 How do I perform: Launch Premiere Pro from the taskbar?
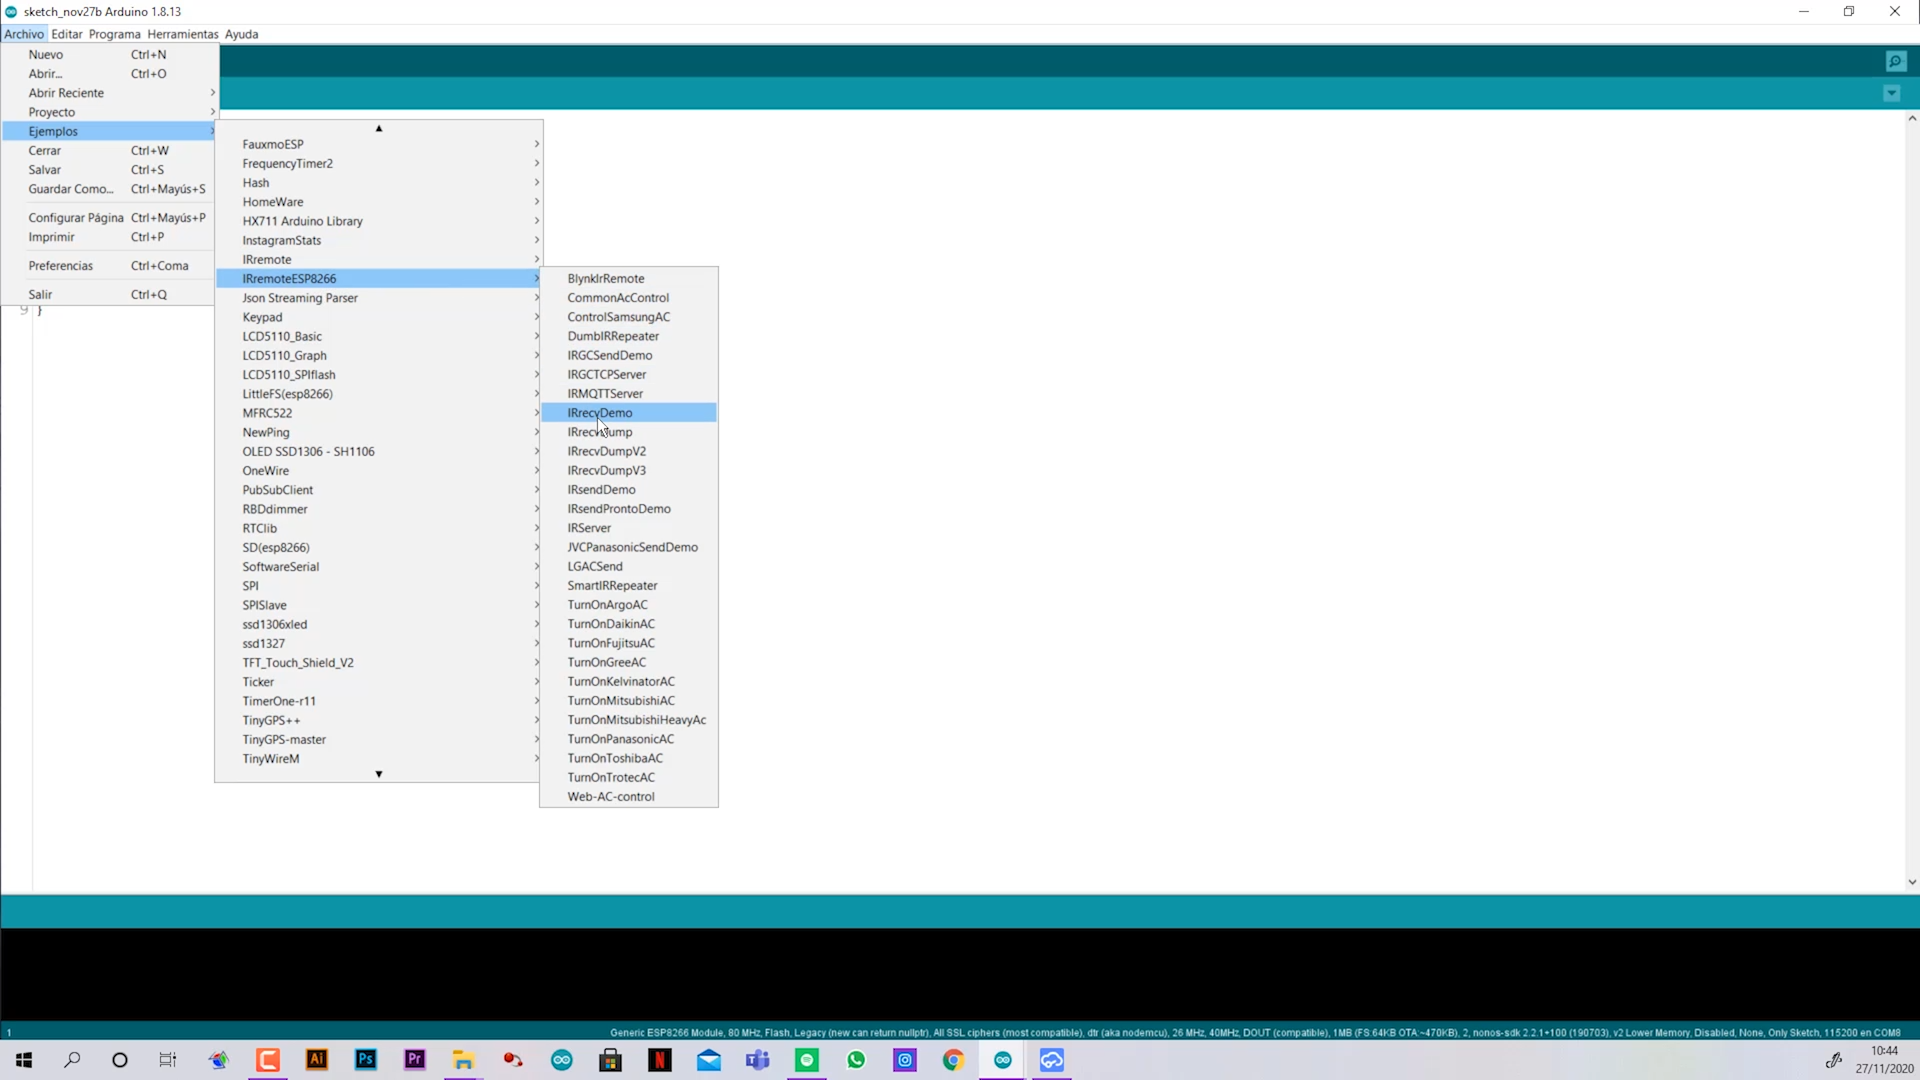click(415, 1060)
